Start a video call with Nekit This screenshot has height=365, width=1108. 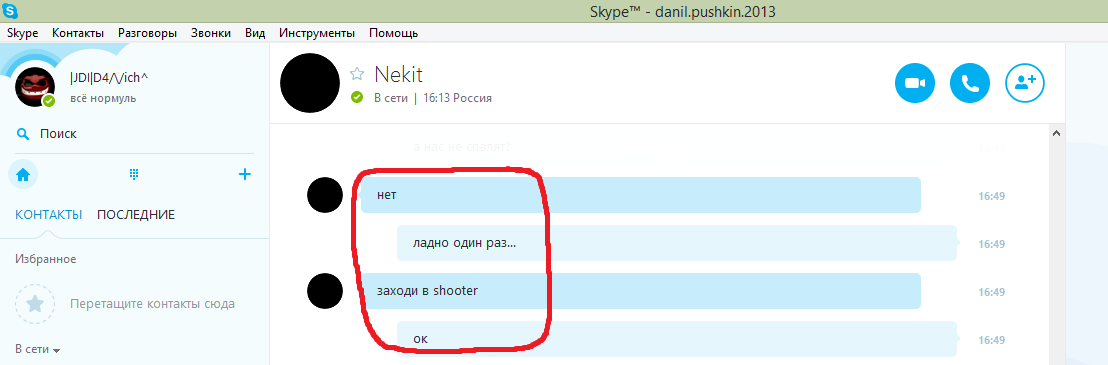click(x=915, y=83)
